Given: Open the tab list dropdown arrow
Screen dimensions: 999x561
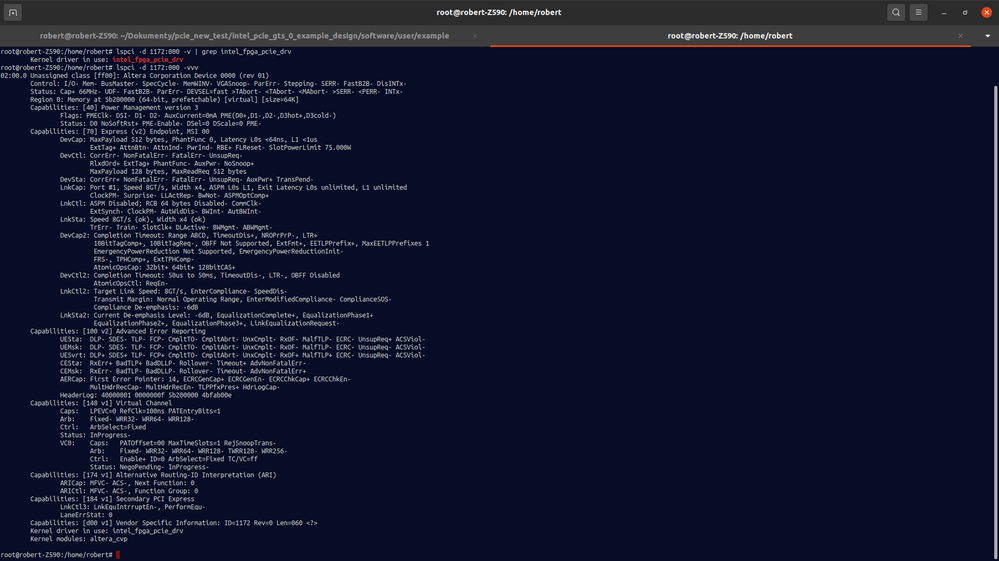Looking at the screenshot, I should point(988,36).
